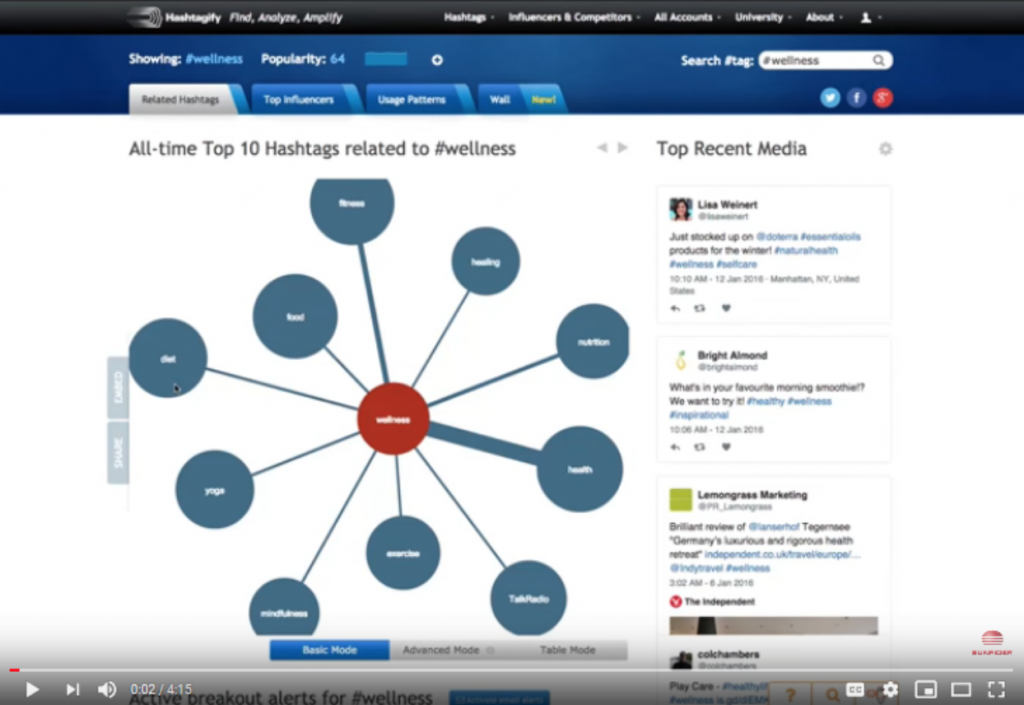Viewport: 1024px width, 705px height.
Task: Open video settings gear
Action: [890, 689]
